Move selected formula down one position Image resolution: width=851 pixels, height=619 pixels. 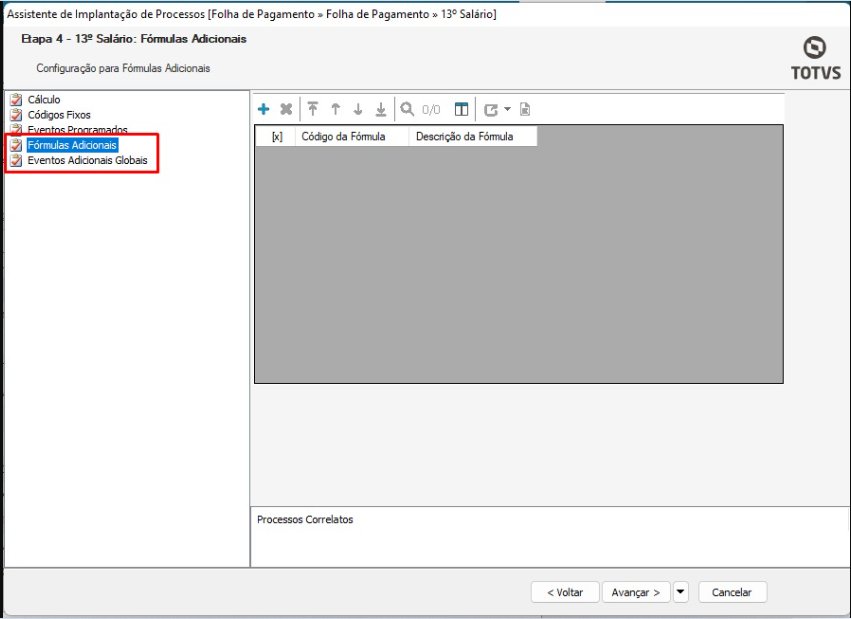(358, 109)
